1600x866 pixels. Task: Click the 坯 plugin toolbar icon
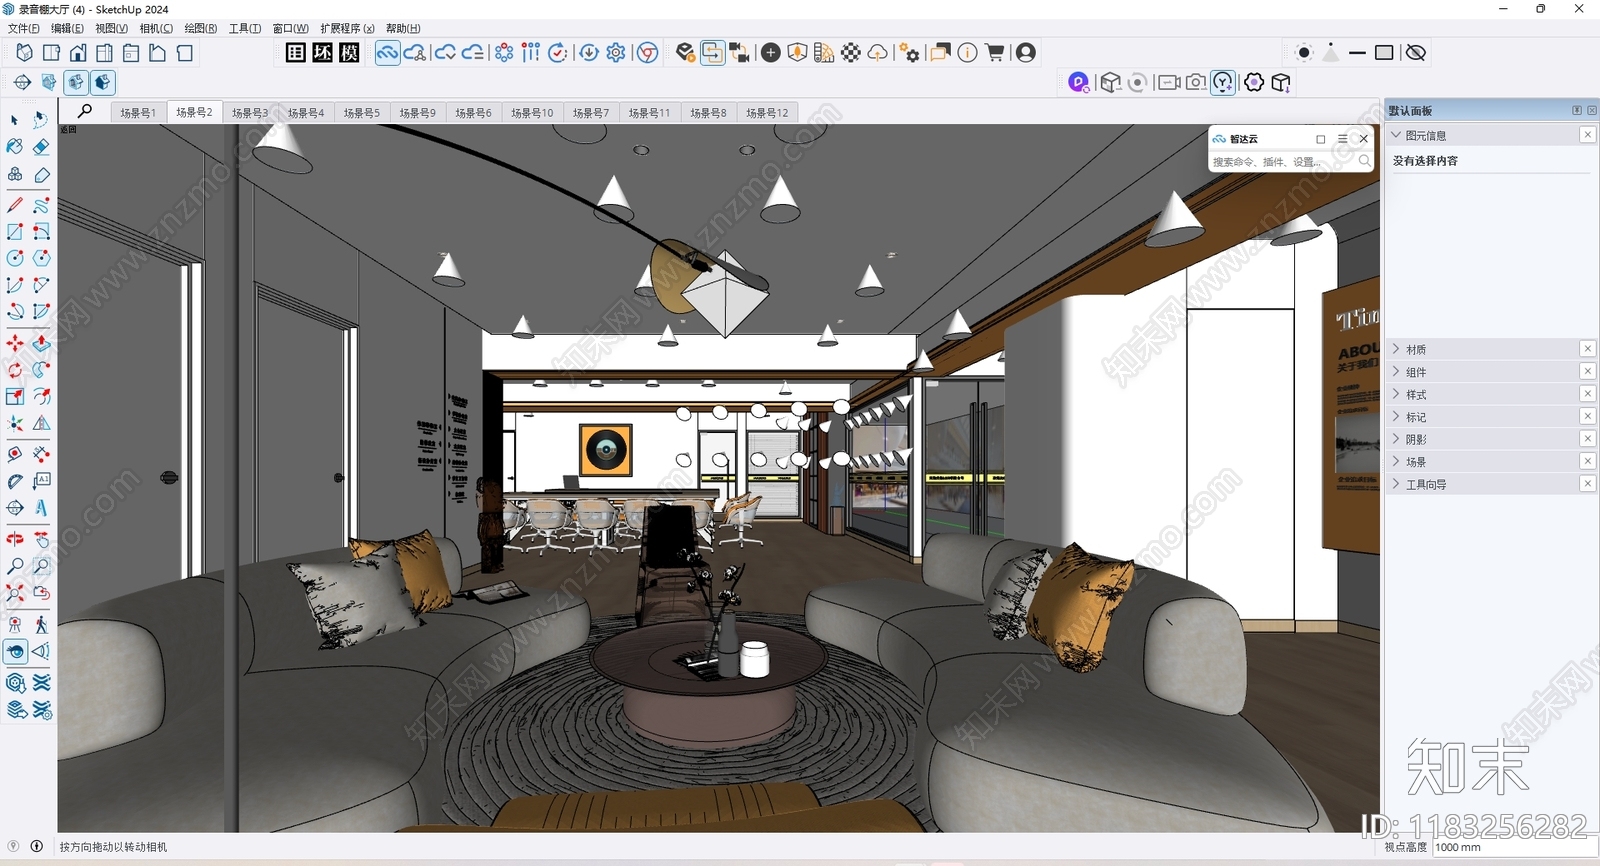click(322, 53)
